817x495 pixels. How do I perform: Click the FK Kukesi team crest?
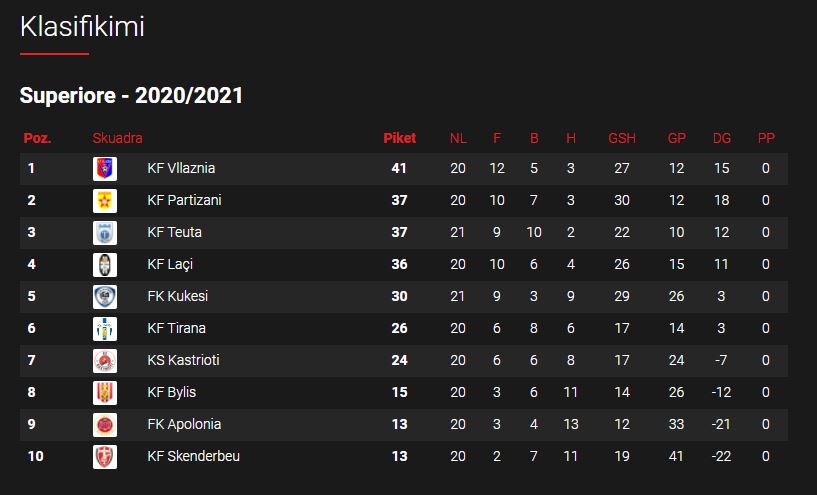[x=105, y=297]
